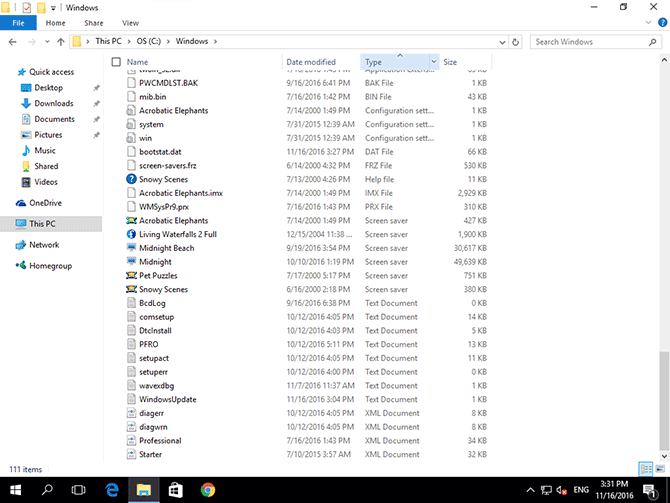670x503 pixels.
Task: Open Microsoft Edge from the taskbar
Action: 112,490
